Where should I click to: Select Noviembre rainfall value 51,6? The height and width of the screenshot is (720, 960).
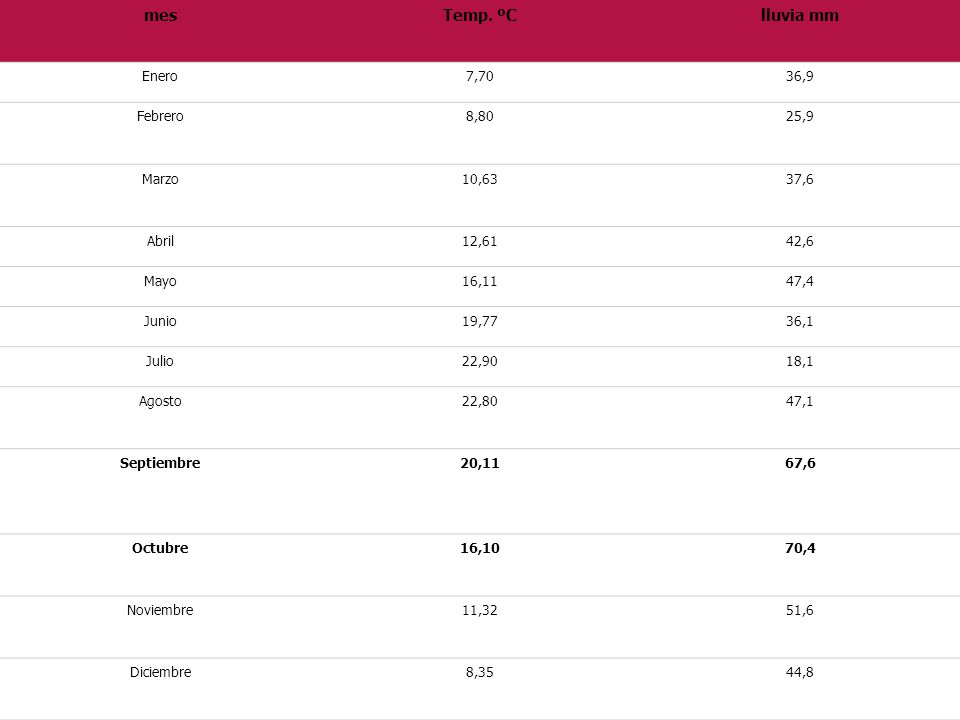[800, 610]
